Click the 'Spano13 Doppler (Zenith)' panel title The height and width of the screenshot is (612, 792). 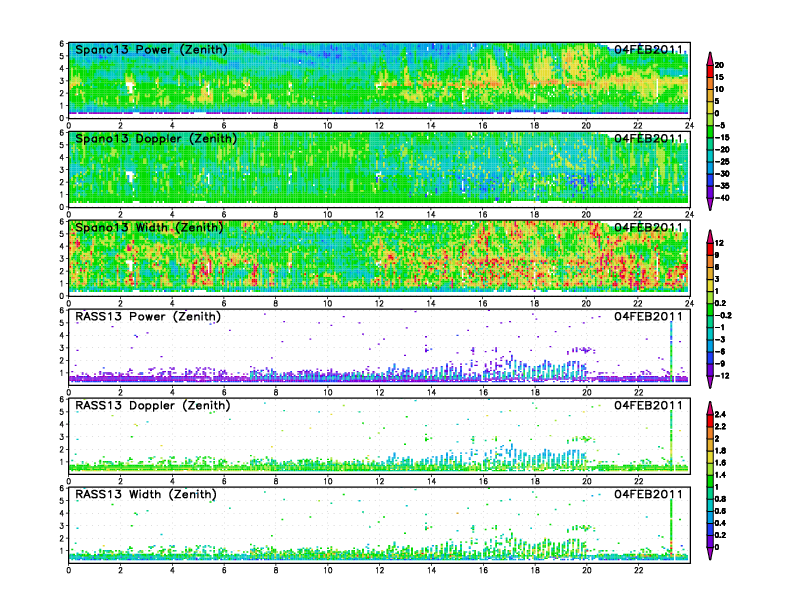click(156, 139)
